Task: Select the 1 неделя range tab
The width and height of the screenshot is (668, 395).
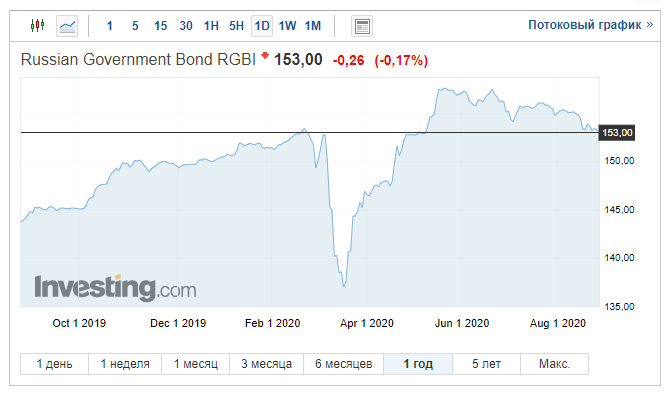Action: 125,364
